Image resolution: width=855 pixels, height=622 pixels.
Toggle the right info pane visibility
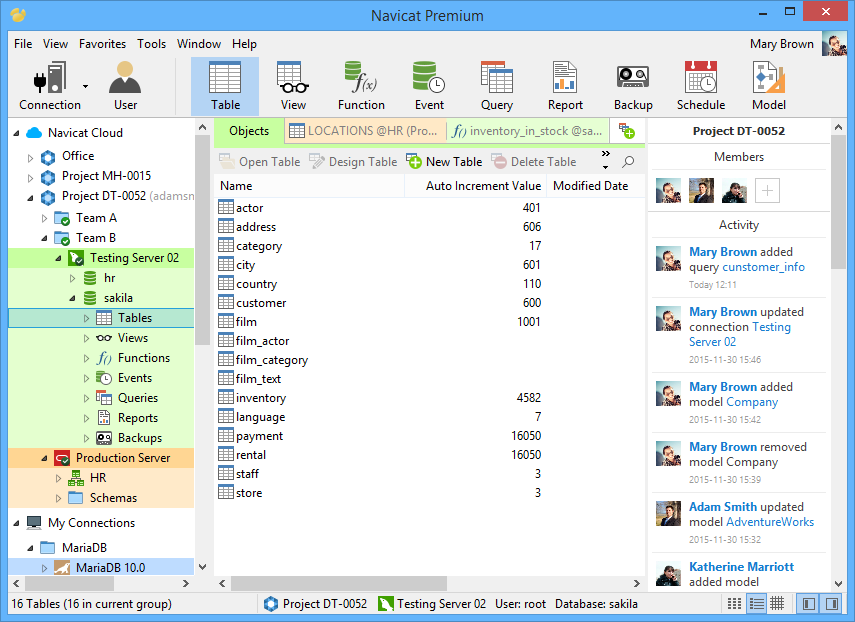(832, 603)
